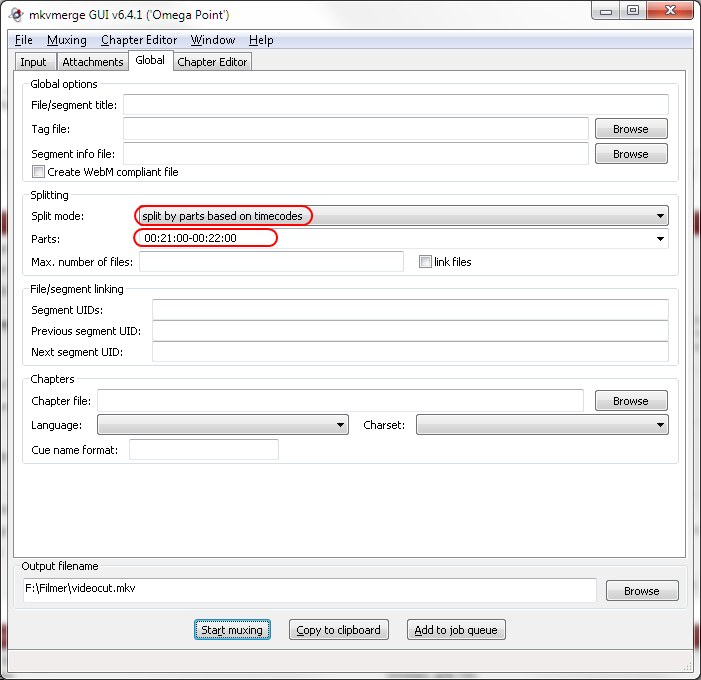Screen dimensions: 701x680
Task: Click the Parts timecode field
Action: 395,238
